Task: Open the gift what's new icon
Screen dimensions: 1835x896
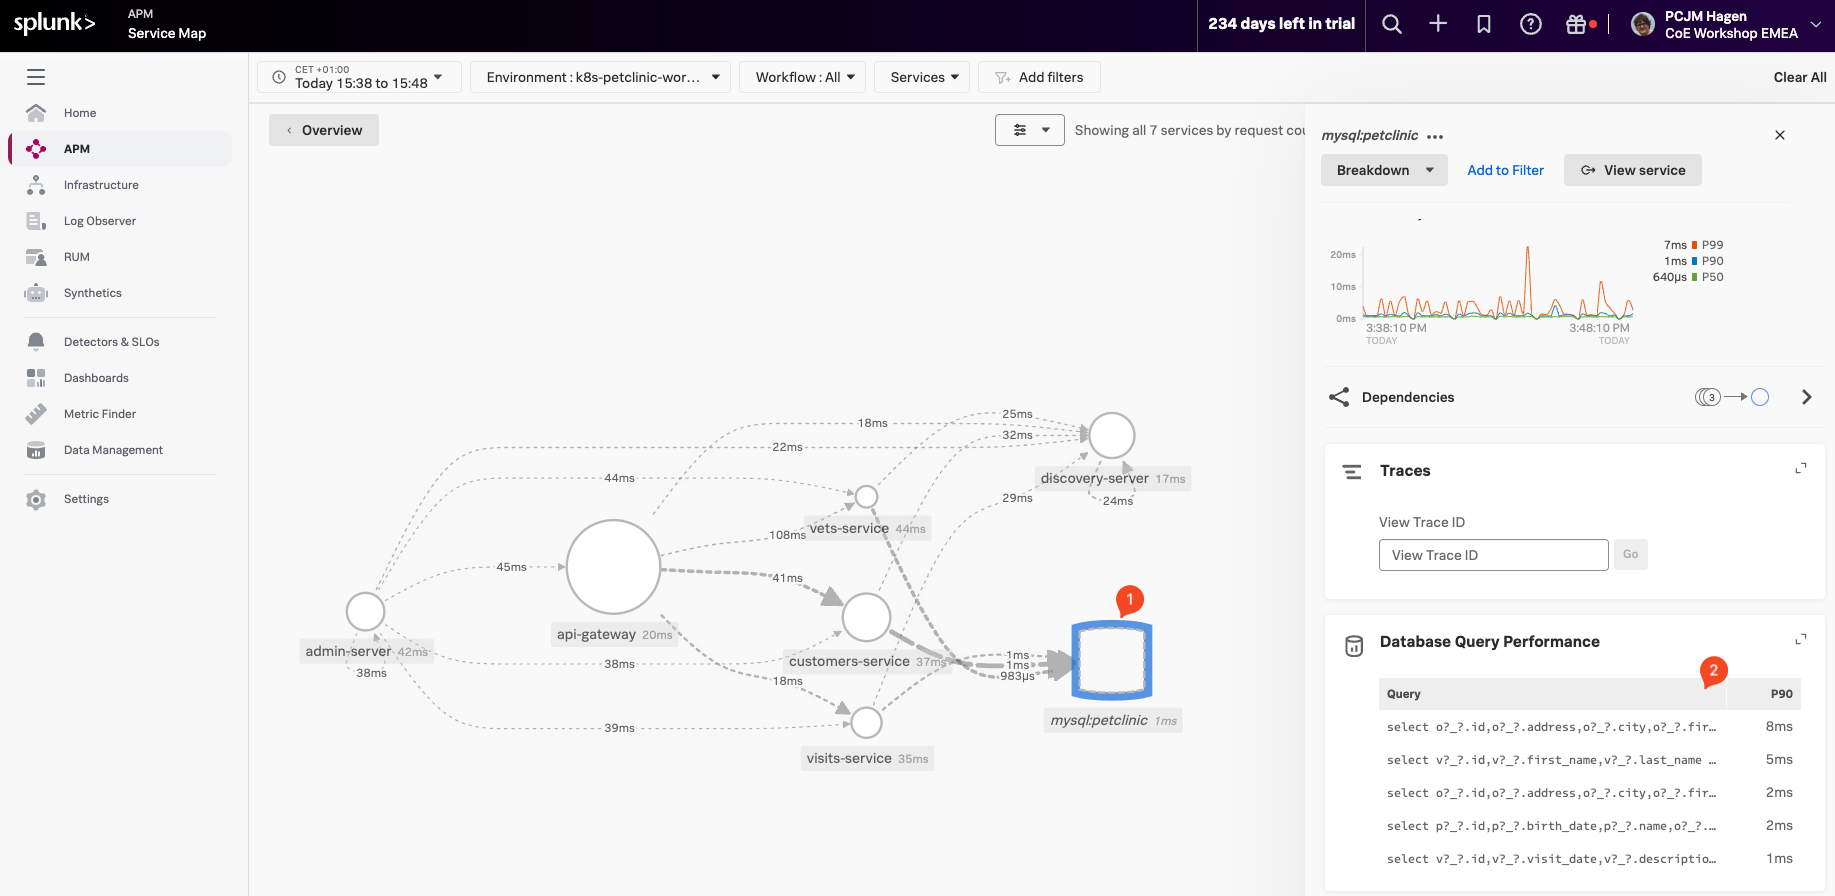Action: pos(1576,25)
